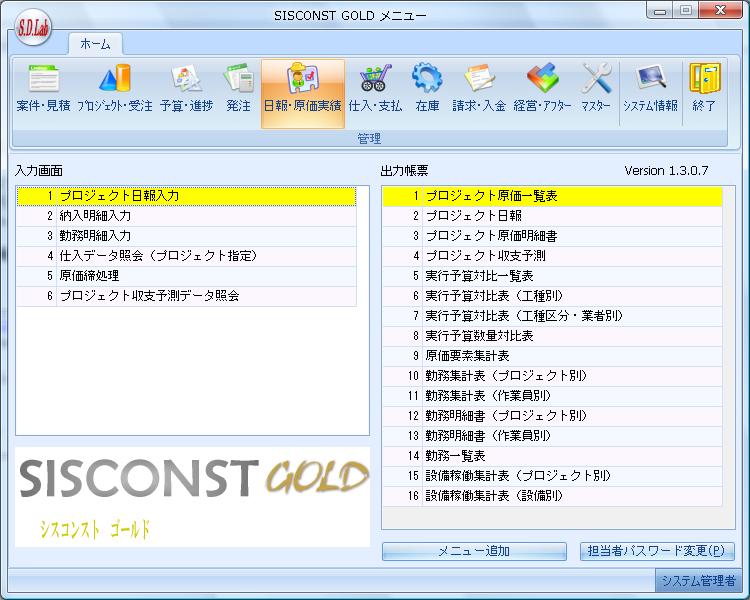Select 勤務明細書（作業員別） report row
Viewport: 750px width, 600px height.
[552, 436]
